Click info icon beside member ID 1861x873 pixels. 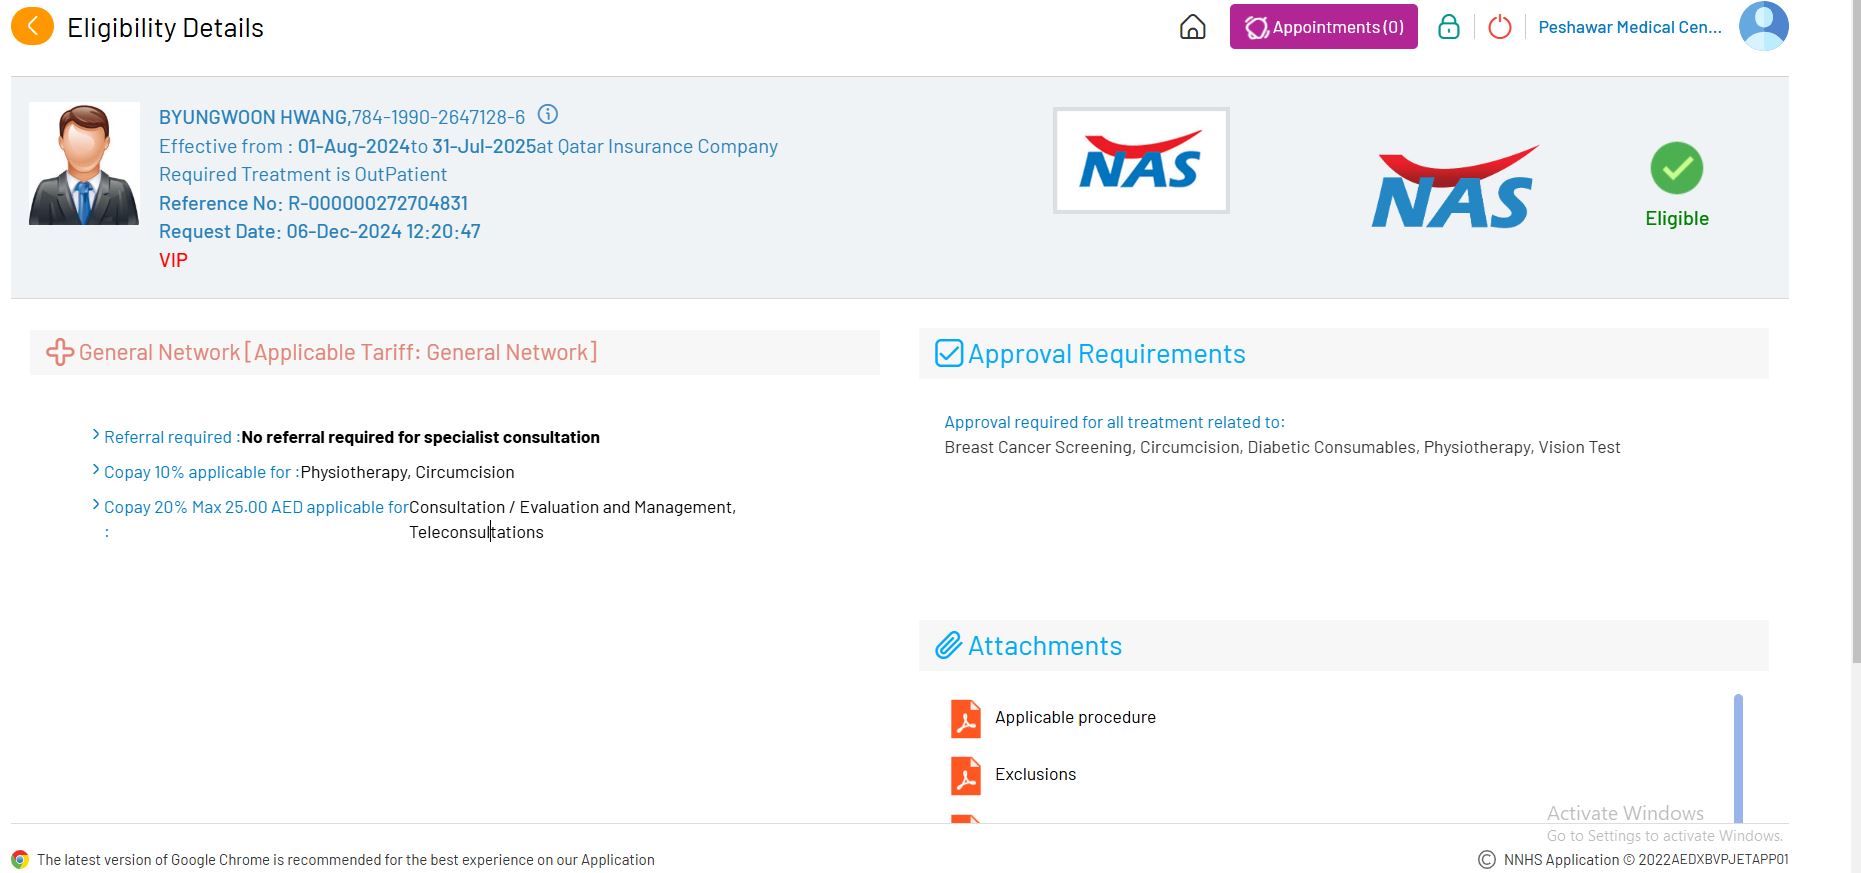point(548,115)
